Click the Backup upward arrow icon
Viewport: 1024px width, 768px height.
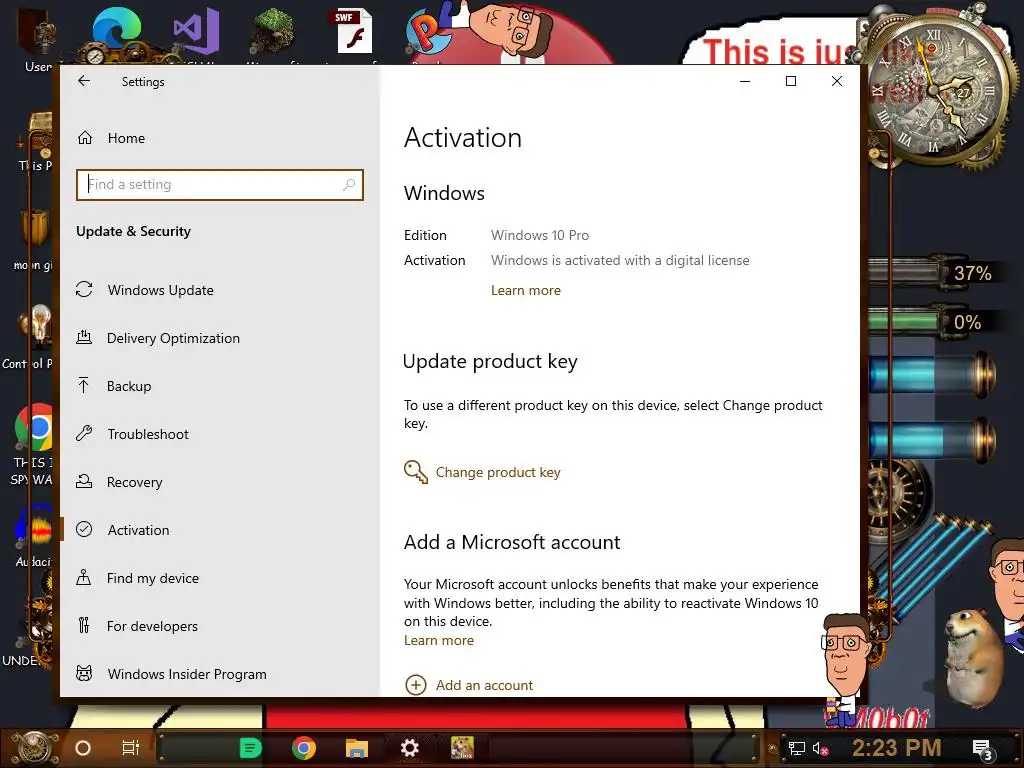click(84, 385)
